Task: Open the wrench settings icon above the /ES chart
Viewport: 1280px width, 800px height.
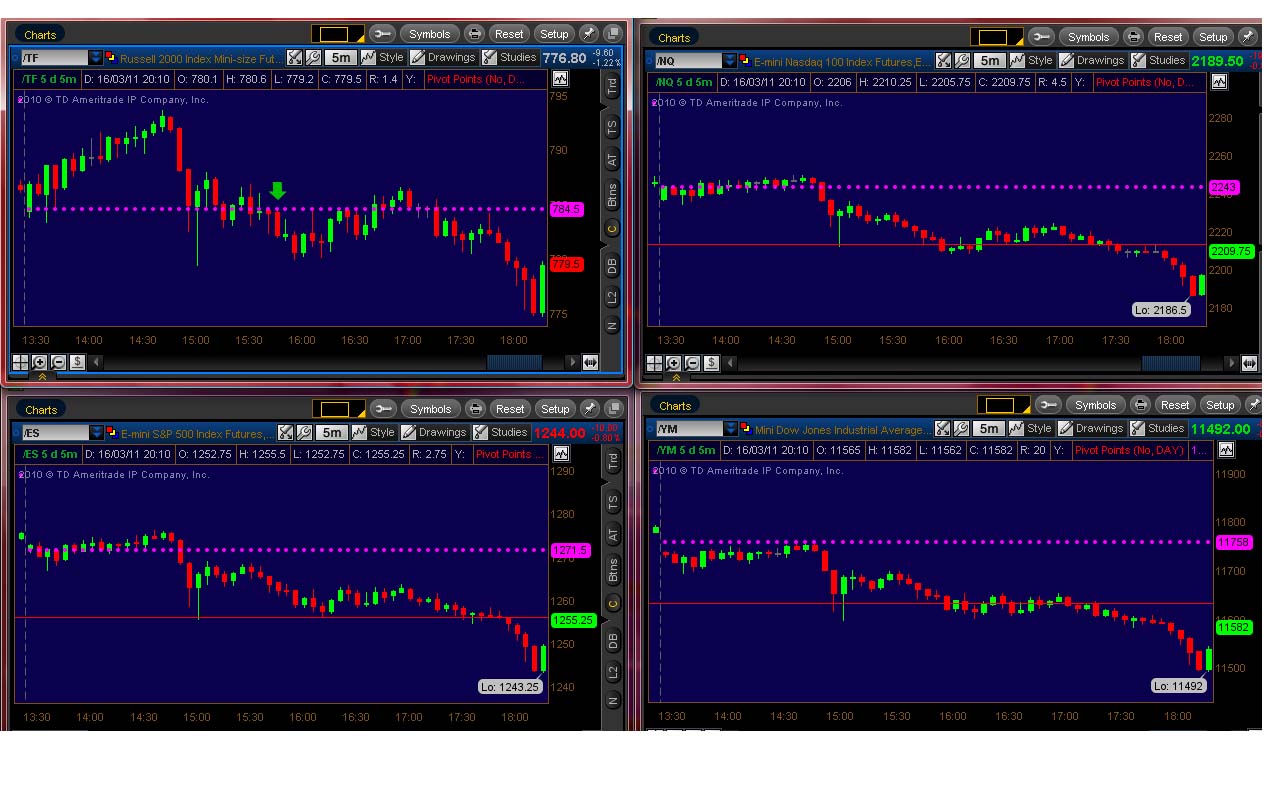Action: point(383,409)
